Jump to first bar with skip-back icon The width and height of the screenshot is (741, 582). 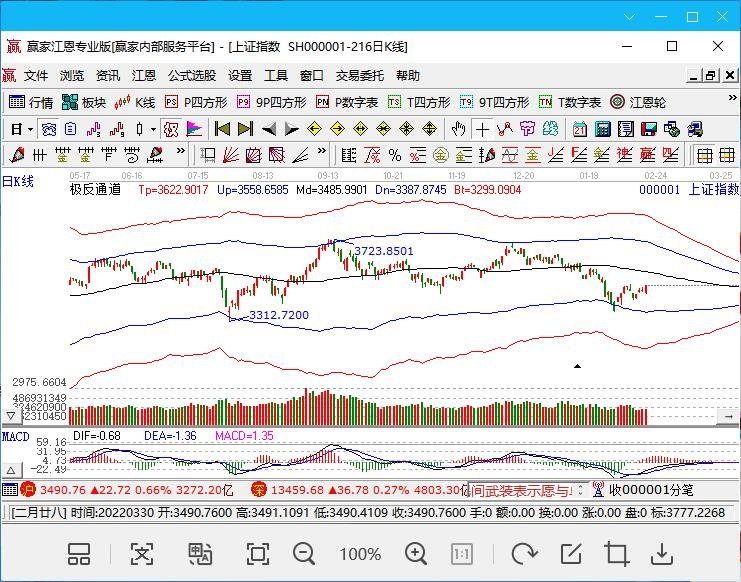point(222,129)
